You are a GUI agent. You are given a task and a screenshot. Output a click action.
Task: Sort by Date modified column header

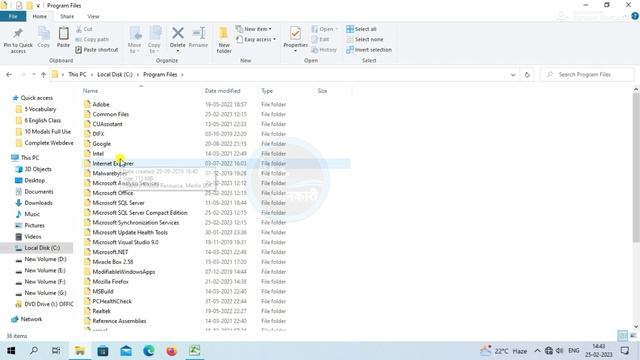tap(231, 91)
